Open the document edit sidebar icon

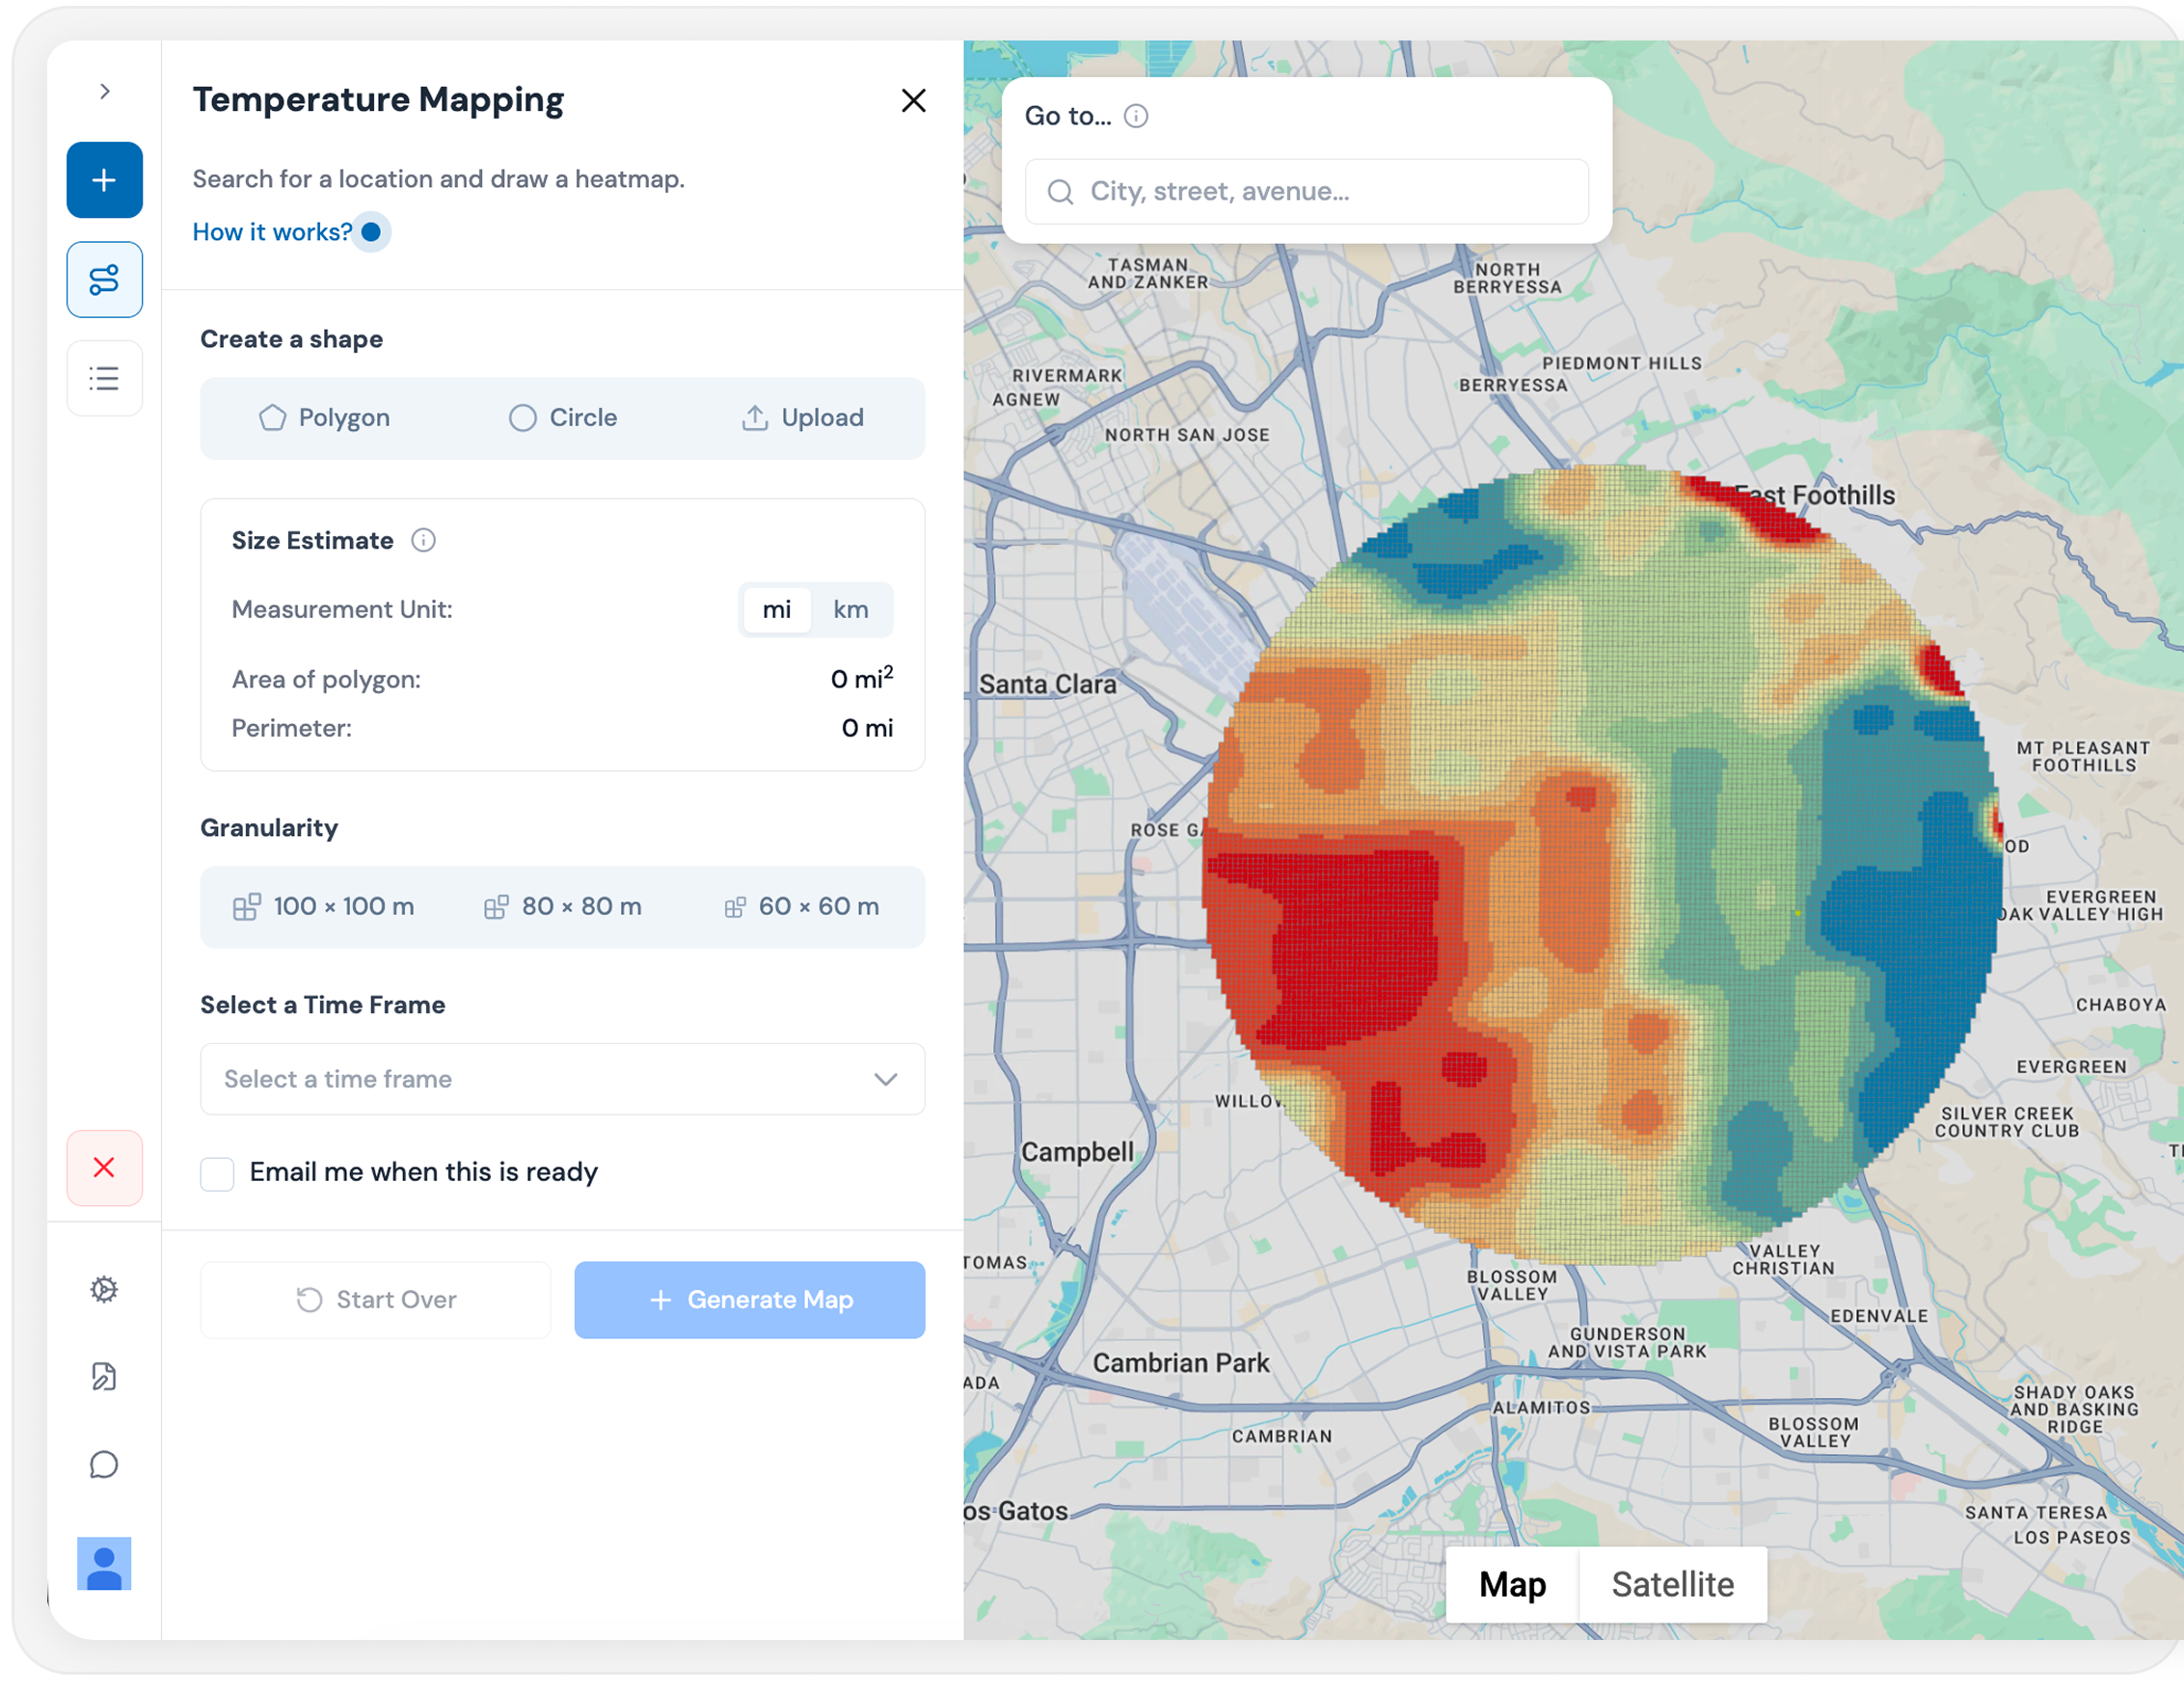point(105,1377)
